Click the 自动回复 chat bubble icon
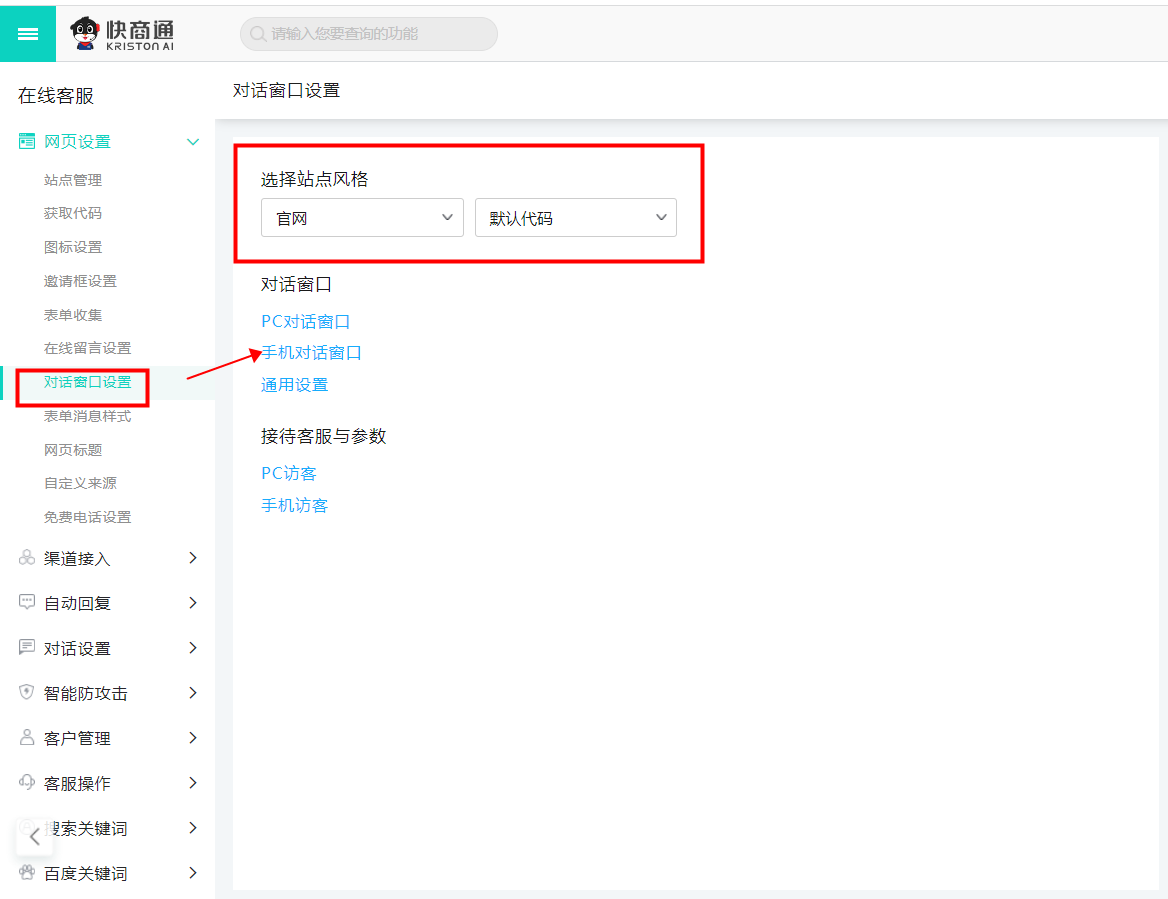 pos(27,603)
